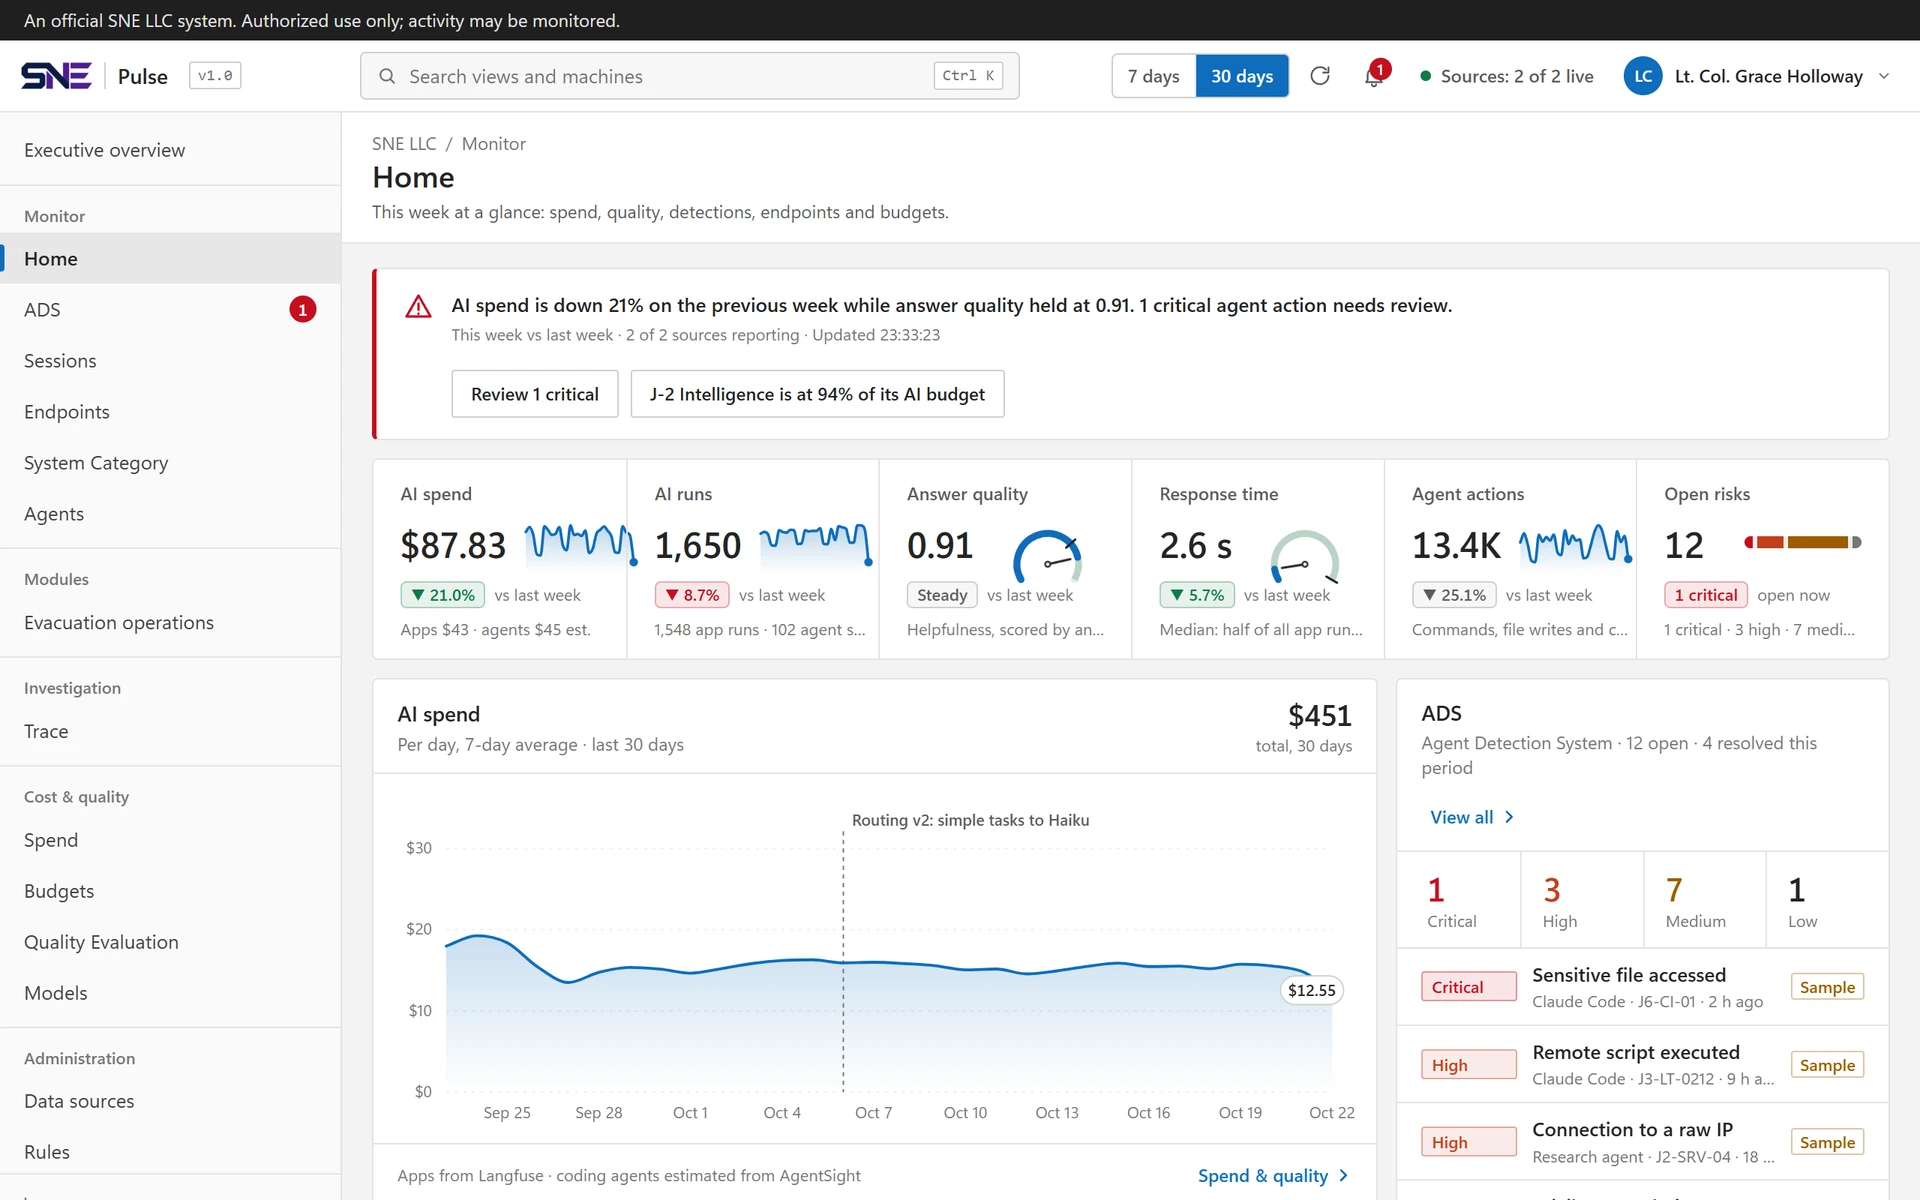This screenshot has height=1200, width=1920.
Task: Click the AI spend sparkline
Action: coord(580,544)
